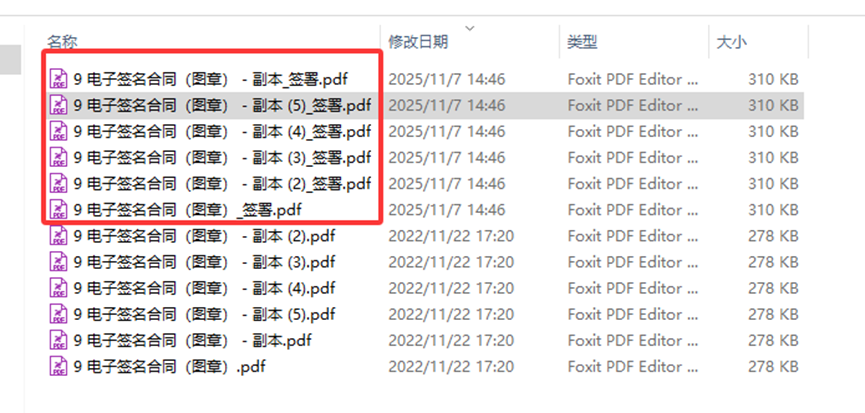Viewport: 865px width, 413px height.
Task: Click the 2025/11/7 14:46 date of 副本_签署.pdf
Action: coord(447,79)
